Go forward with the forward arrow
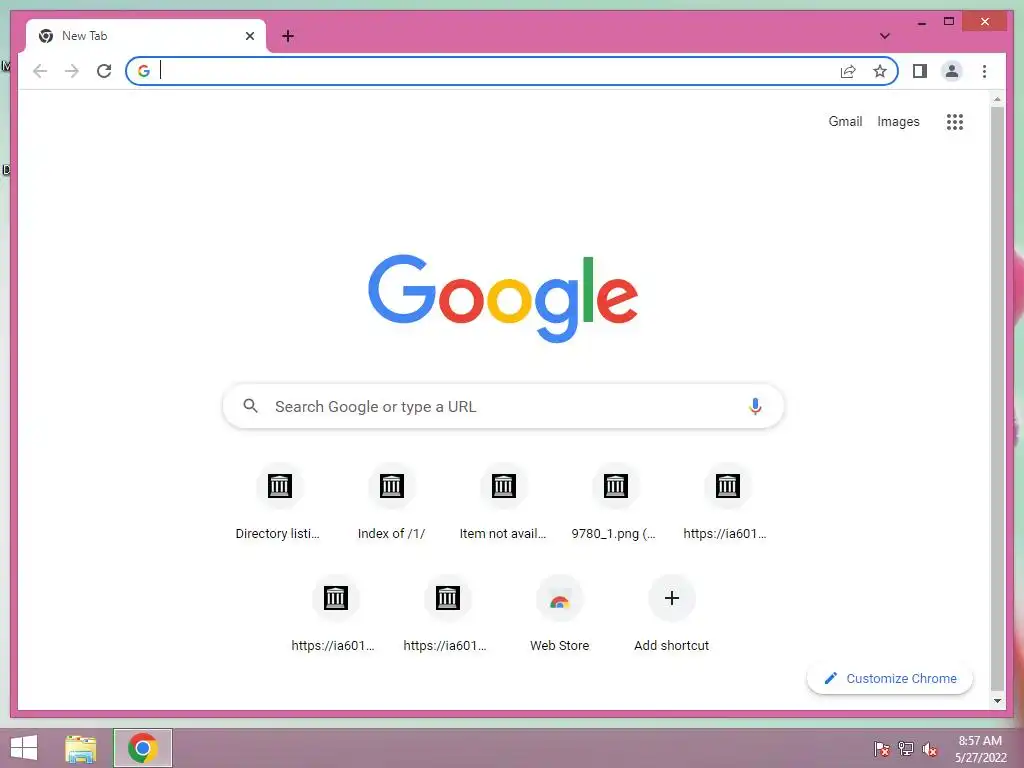The height and width of the screenshot is (768, 1024). (x=72, y=71)
